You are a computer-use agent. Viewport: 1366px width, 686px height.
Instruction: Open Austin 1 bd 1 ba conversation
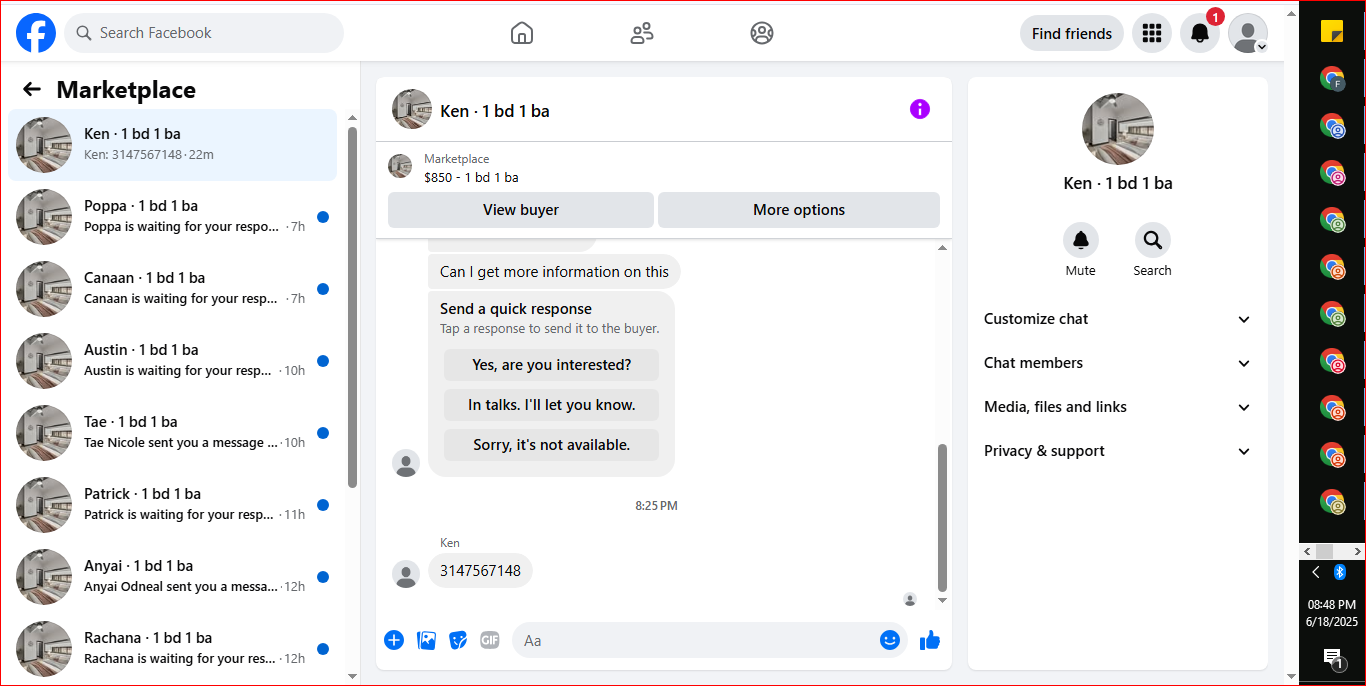(x=173, y=361)
